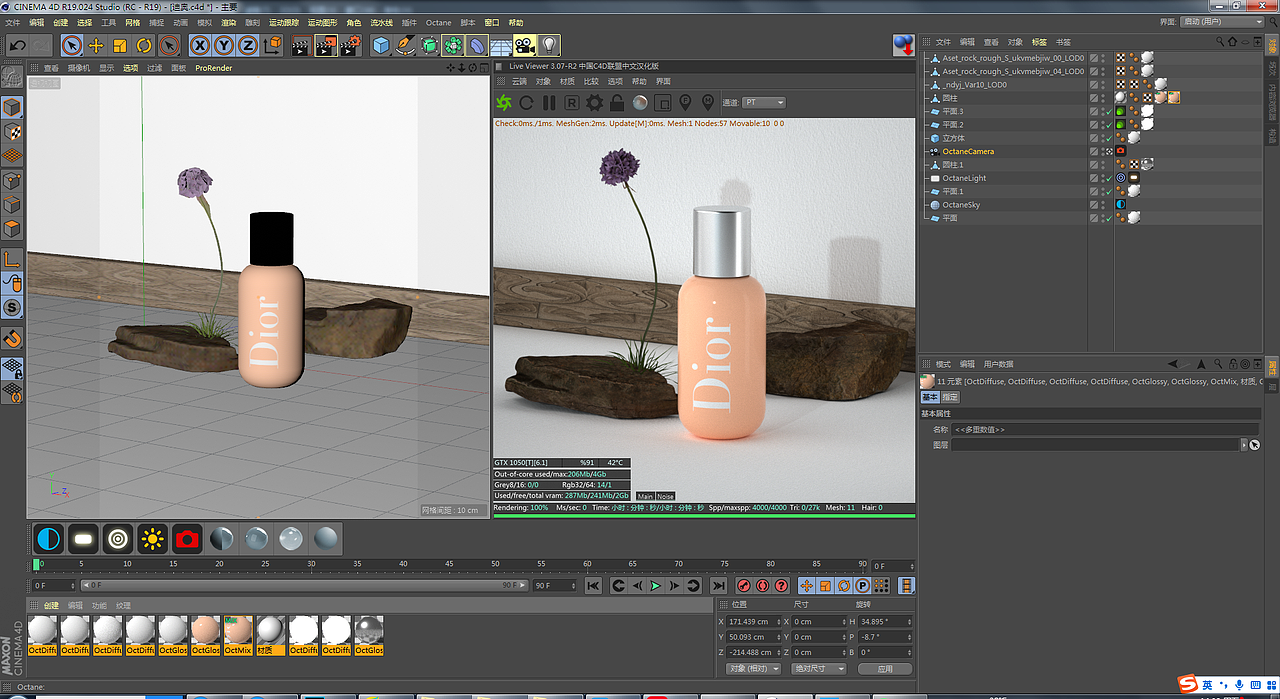Click the coordinate system cube icon
Screen dimensions: 1280x699
[x=272, y=45]
